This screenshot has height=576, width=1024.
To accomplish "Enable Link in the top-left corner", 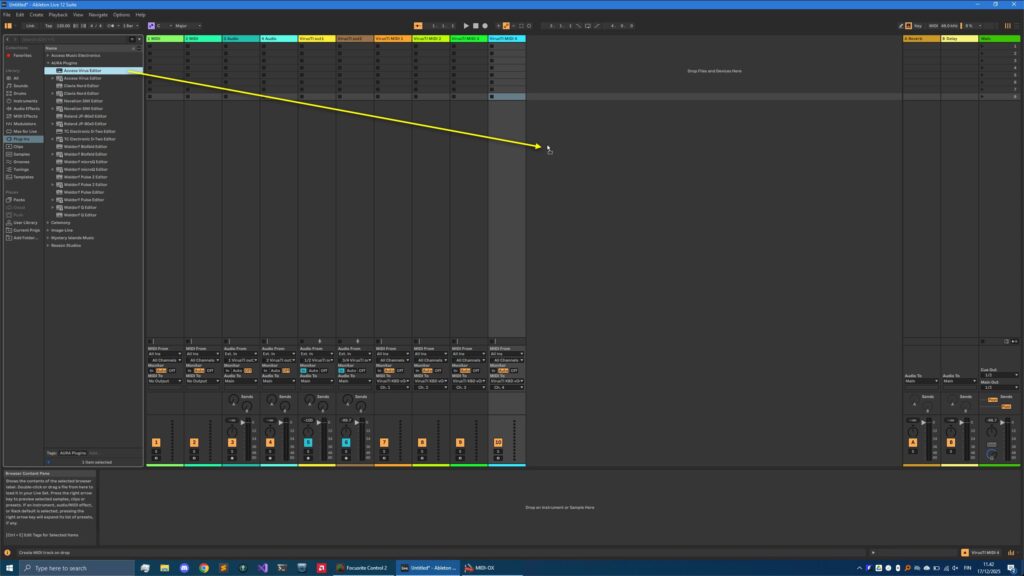I will 31,26.
